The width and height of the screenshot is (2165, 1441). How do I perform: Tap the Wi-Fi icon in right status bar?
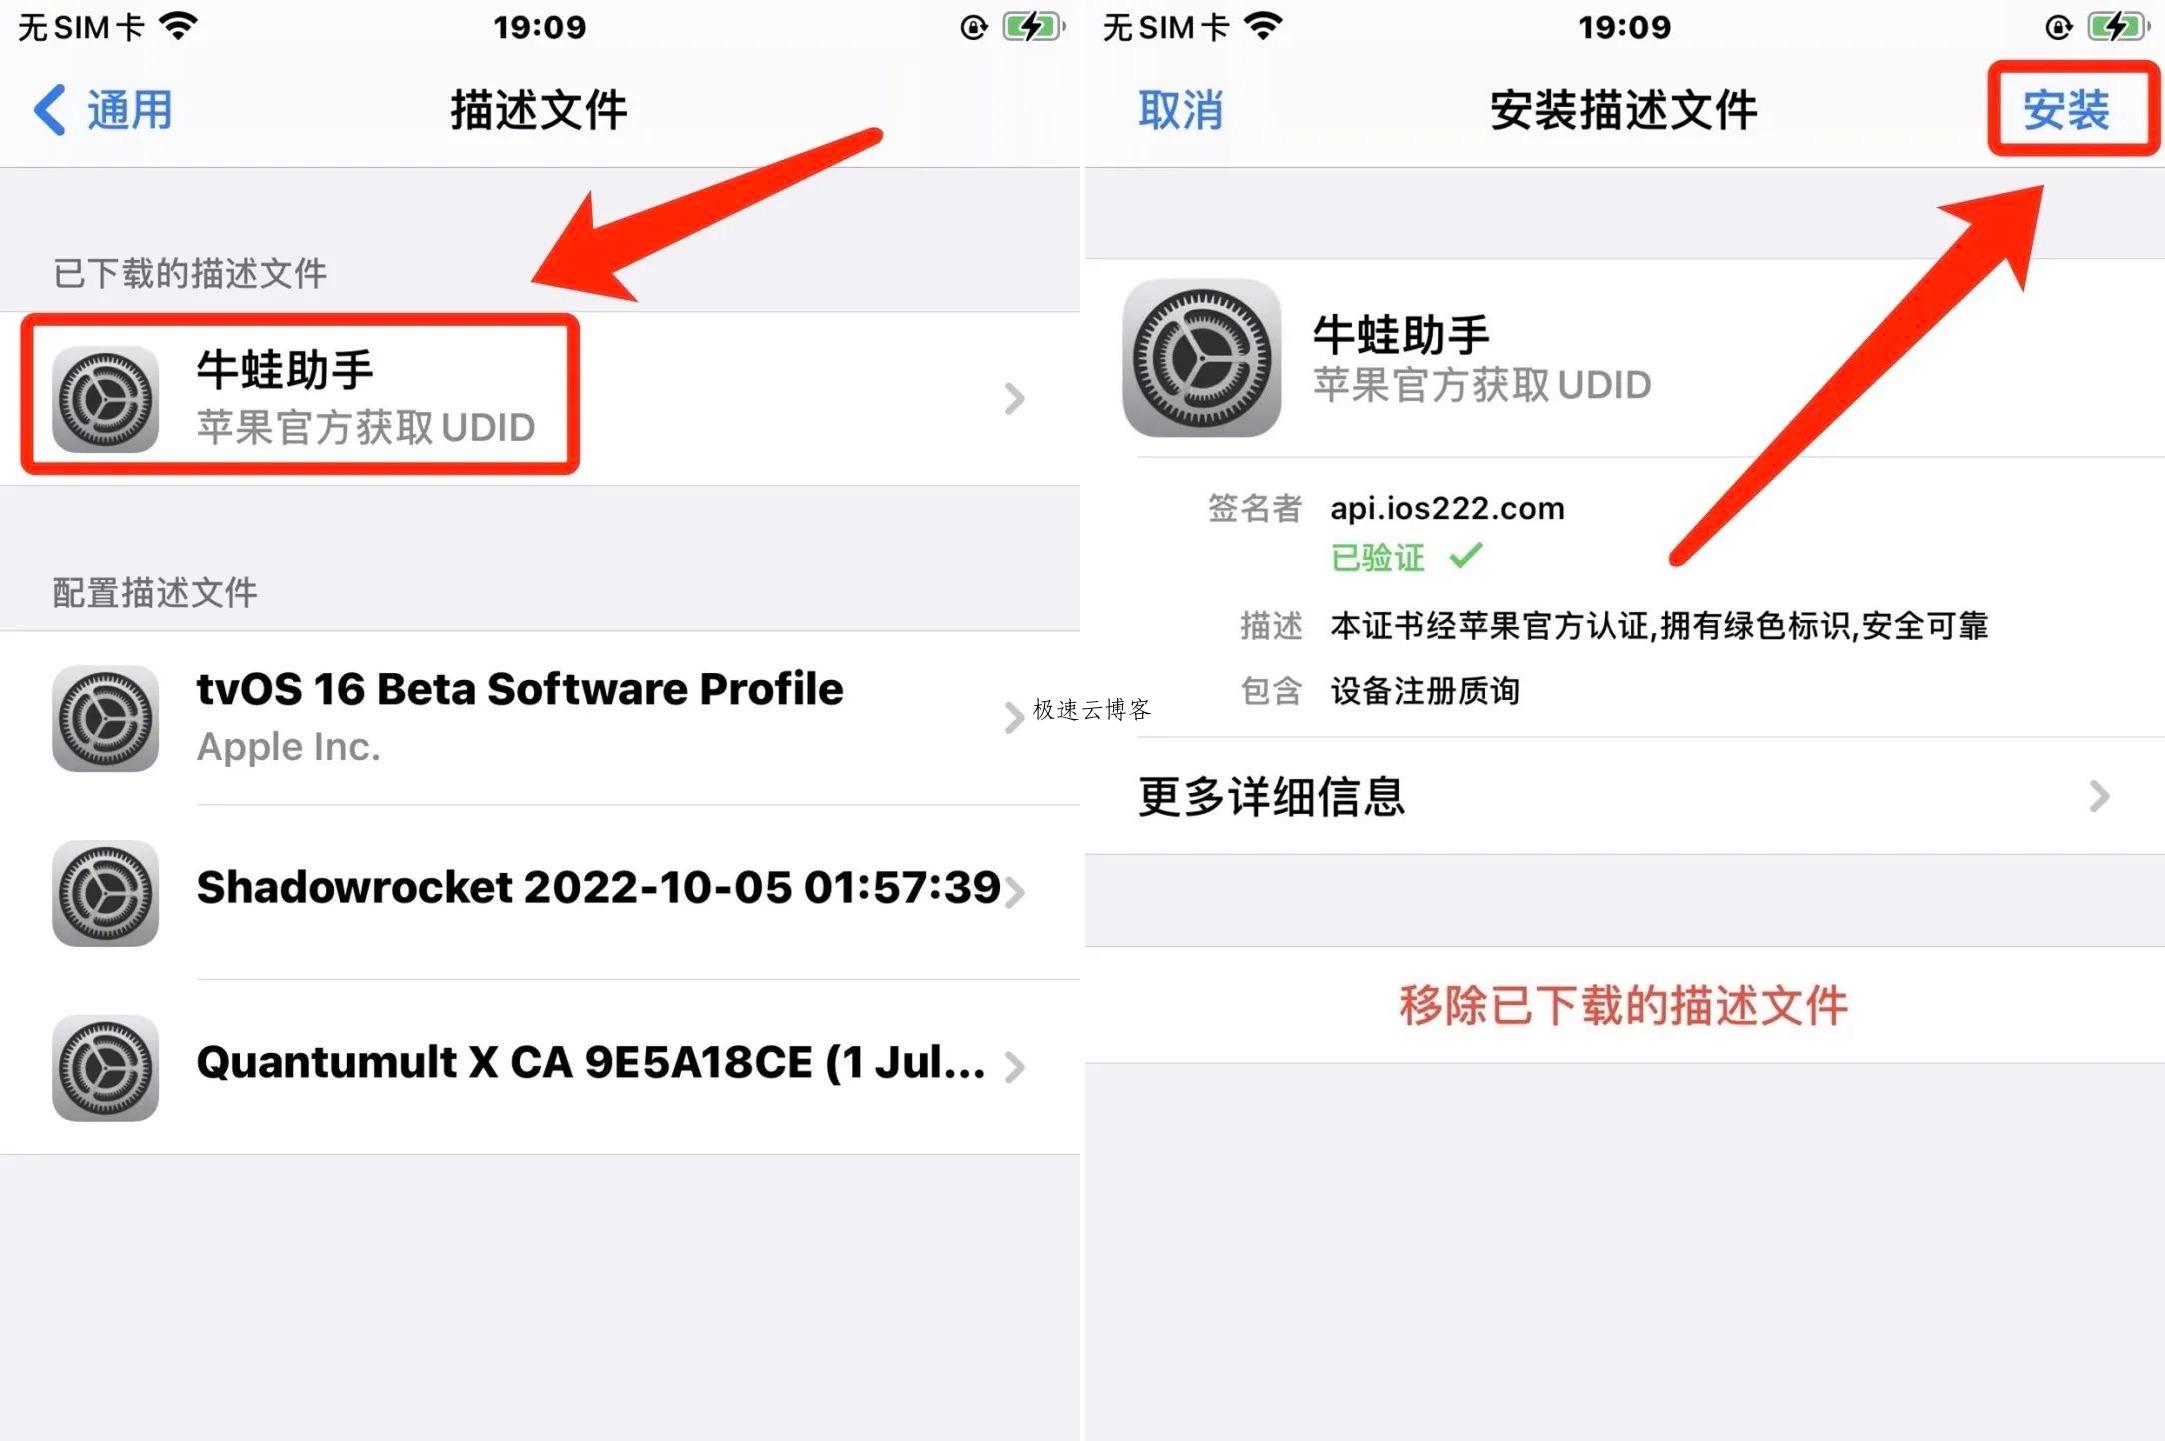point(1263,26)
